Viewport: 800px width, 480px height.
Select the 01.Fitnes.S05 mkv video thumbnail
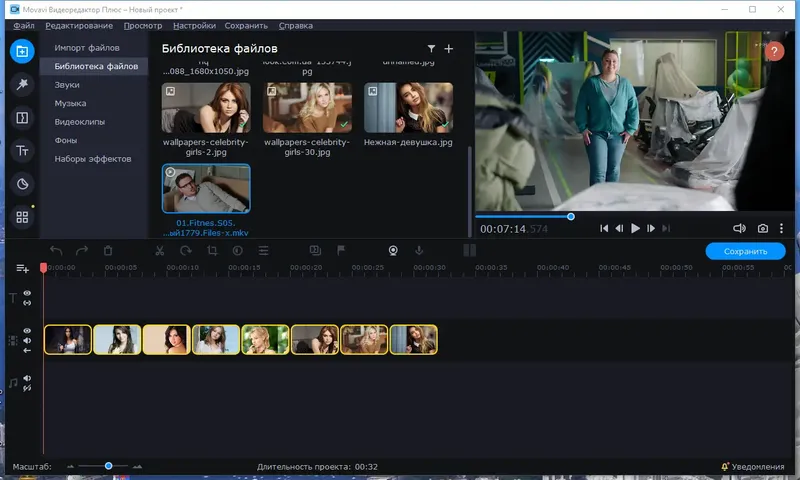pos(206,188)
